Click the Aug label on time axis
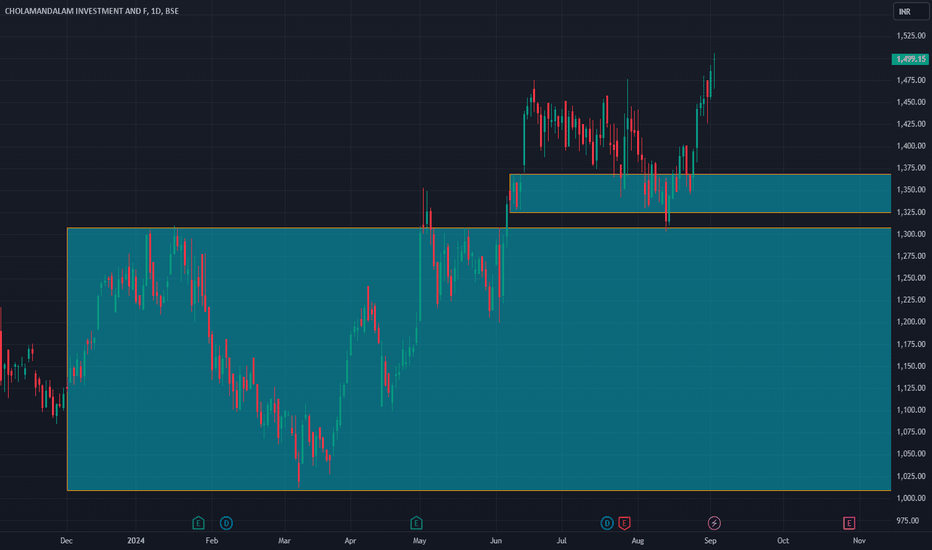The image size is (932, 550). click(x=638, y=540)
